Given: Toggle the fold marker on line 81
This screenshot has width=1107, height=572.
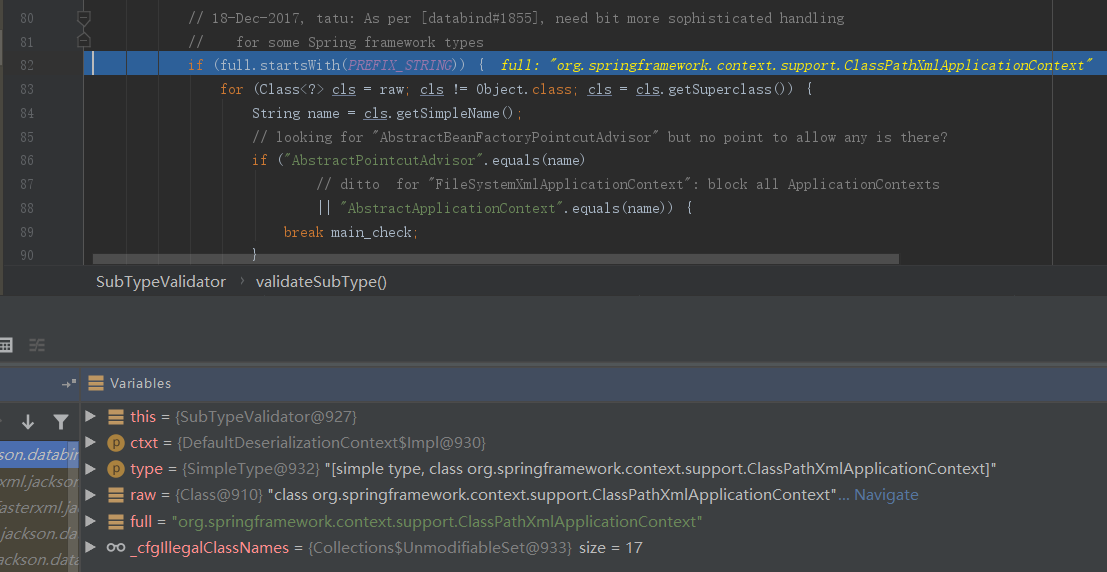Looking at the screenshot, I should tap(84, 40).
